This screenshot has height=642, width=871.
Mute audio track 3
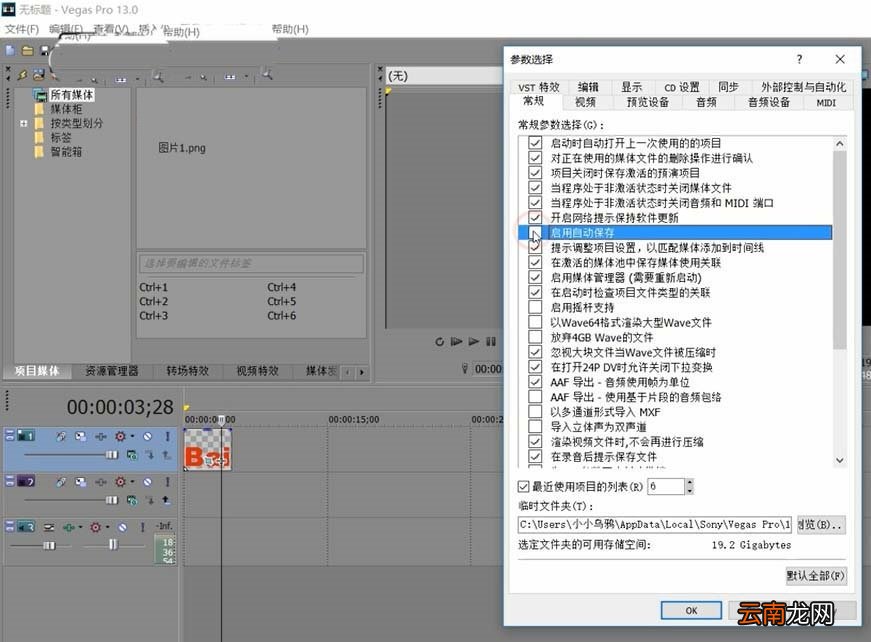click(122, 527)
